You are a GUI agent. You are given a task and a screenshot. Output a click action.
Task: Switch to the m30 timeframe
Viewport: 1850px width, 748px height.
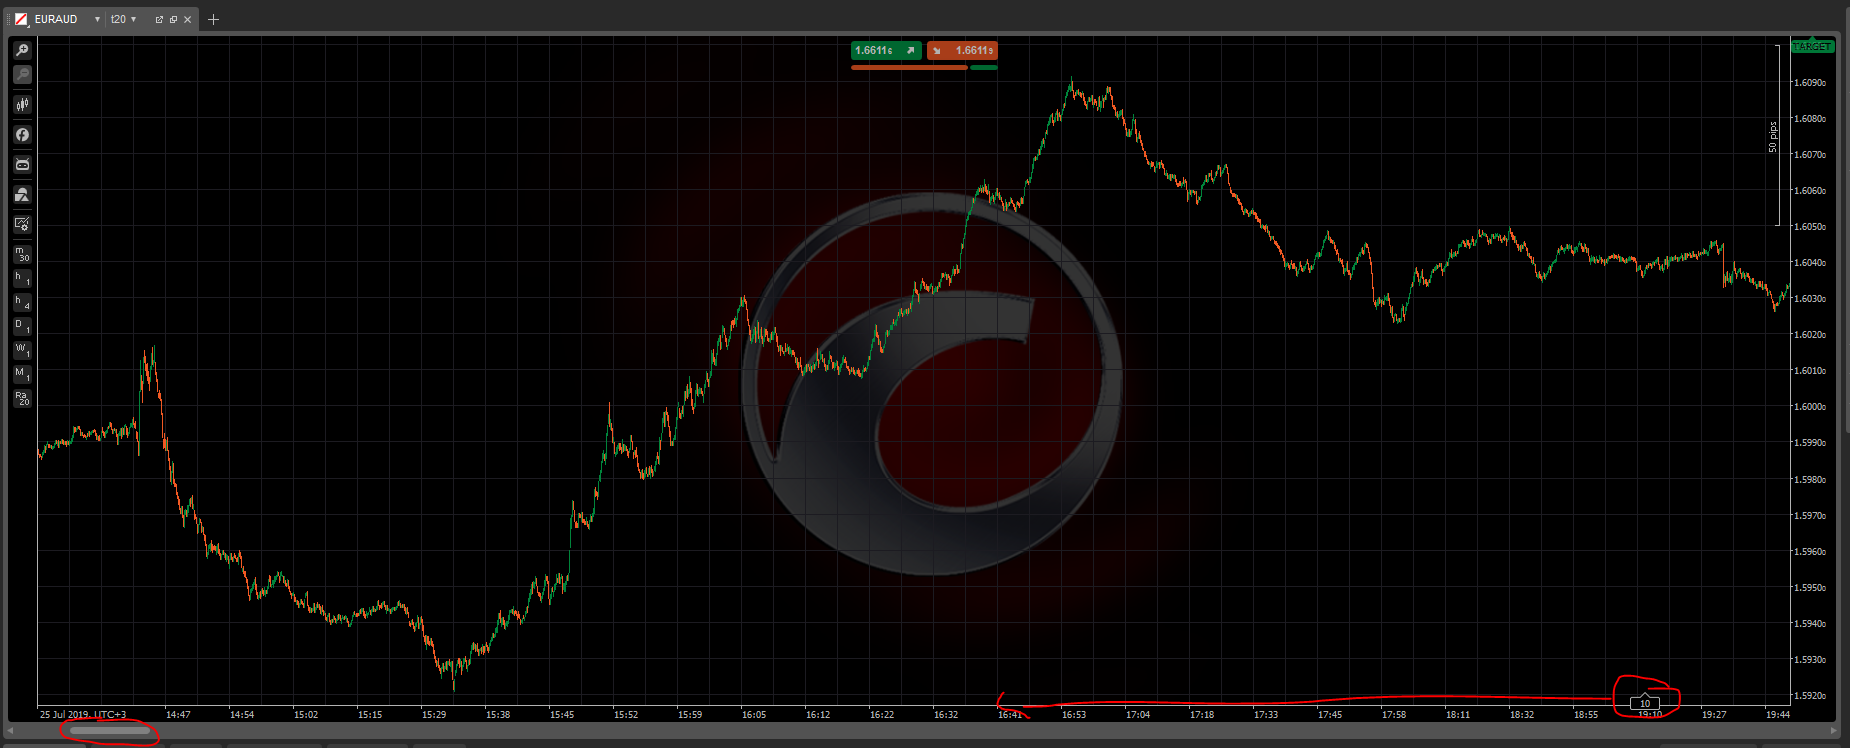(22, 254)
